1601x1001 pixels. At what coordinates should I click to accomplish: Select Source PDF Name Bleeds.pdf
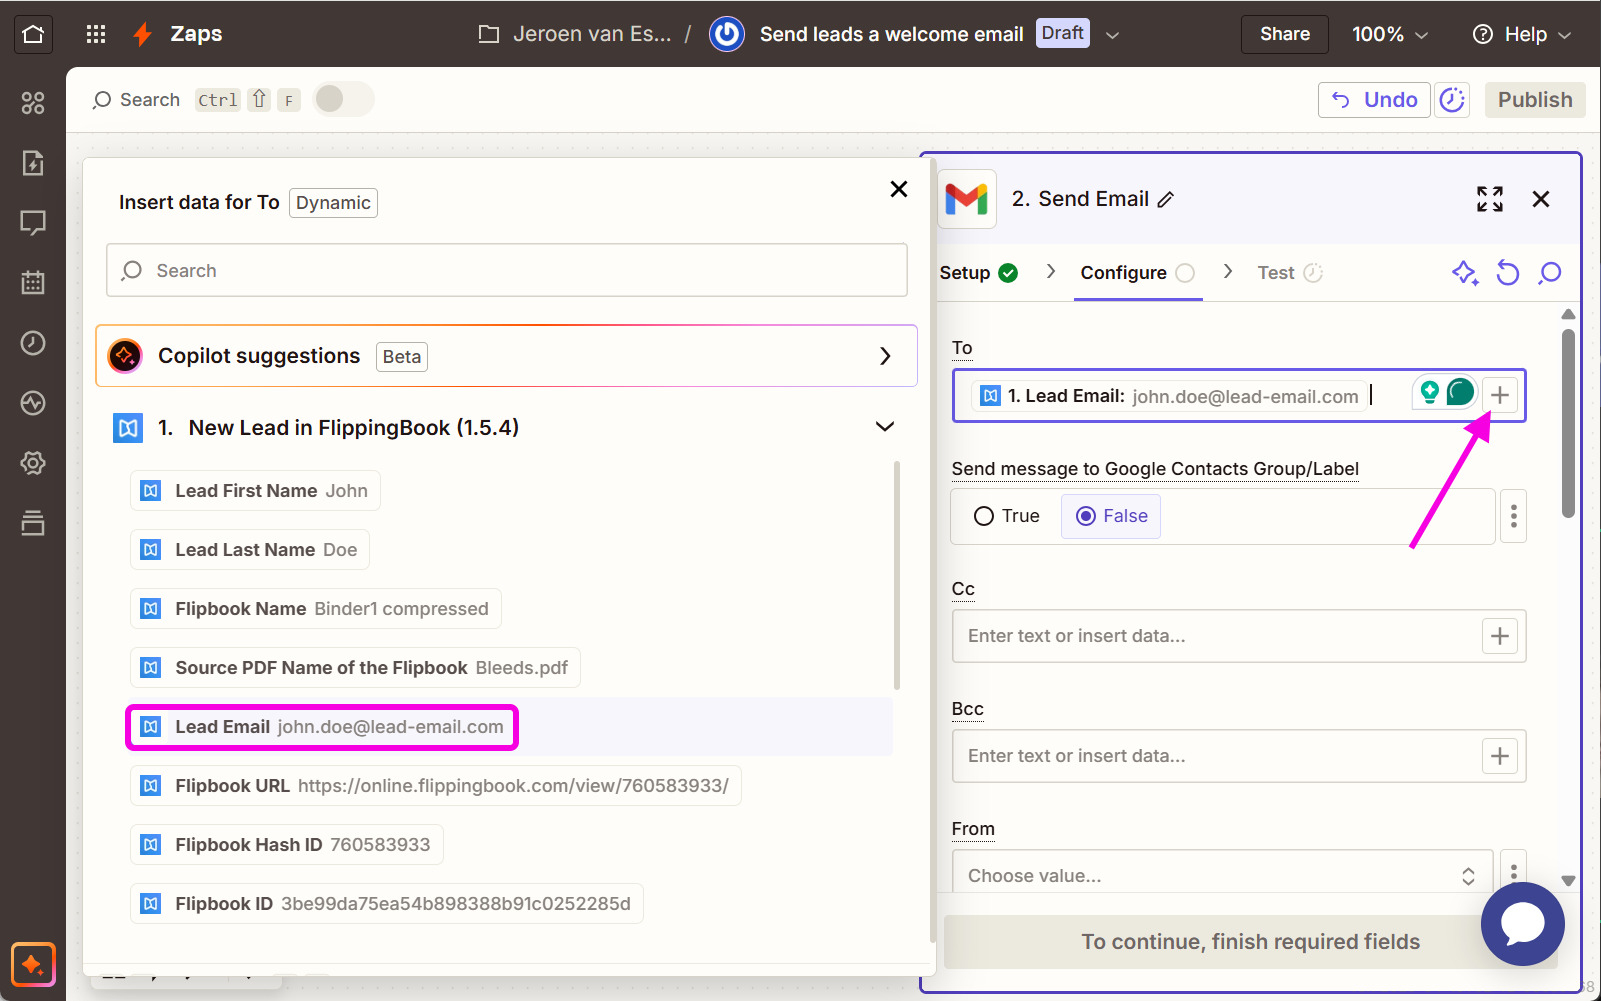pyautogui.click(x=355, y=668)
